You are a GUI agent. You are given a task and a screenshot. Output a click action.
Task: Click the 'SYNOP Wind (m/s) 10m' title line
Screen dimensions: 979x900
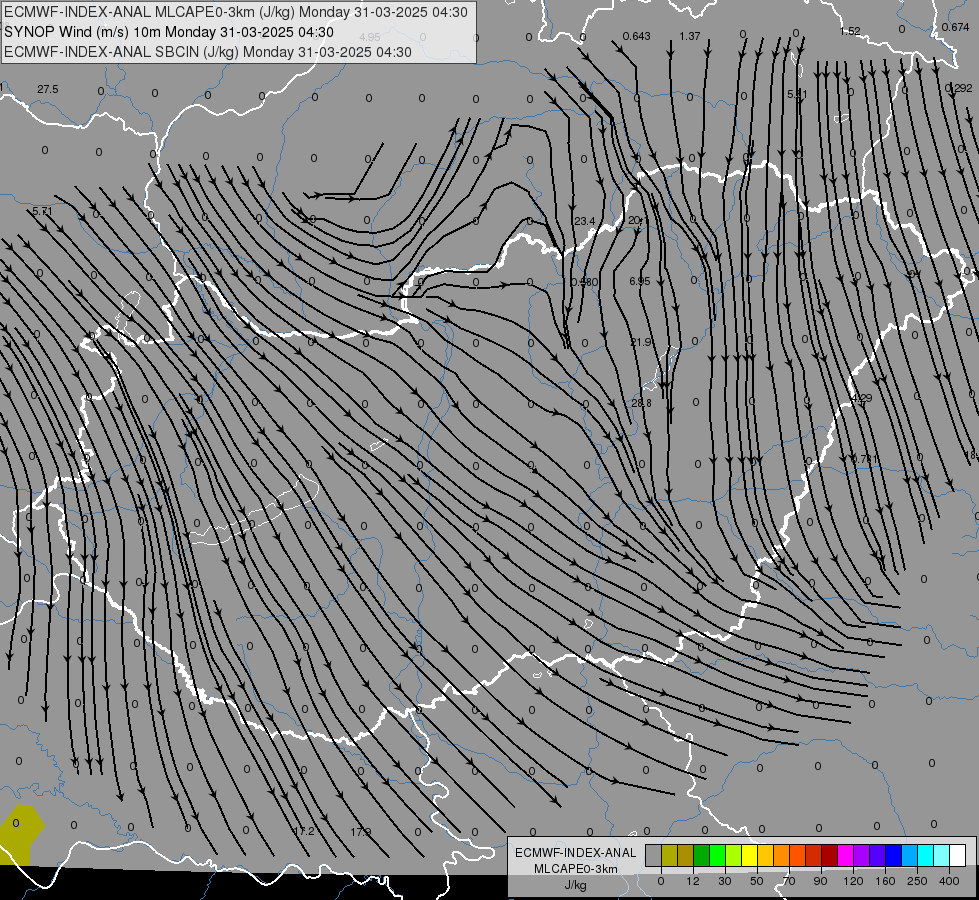[83, 32]
